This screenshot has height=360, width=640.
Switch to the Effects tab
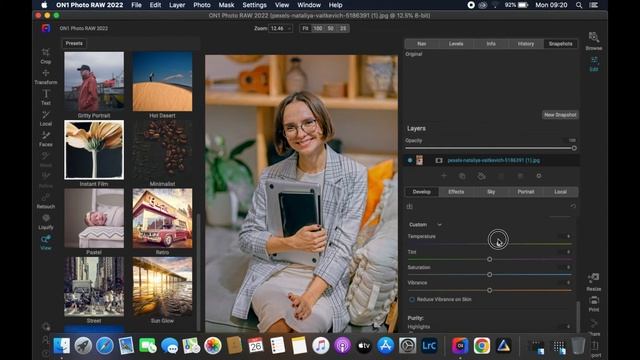click(456, 192)
